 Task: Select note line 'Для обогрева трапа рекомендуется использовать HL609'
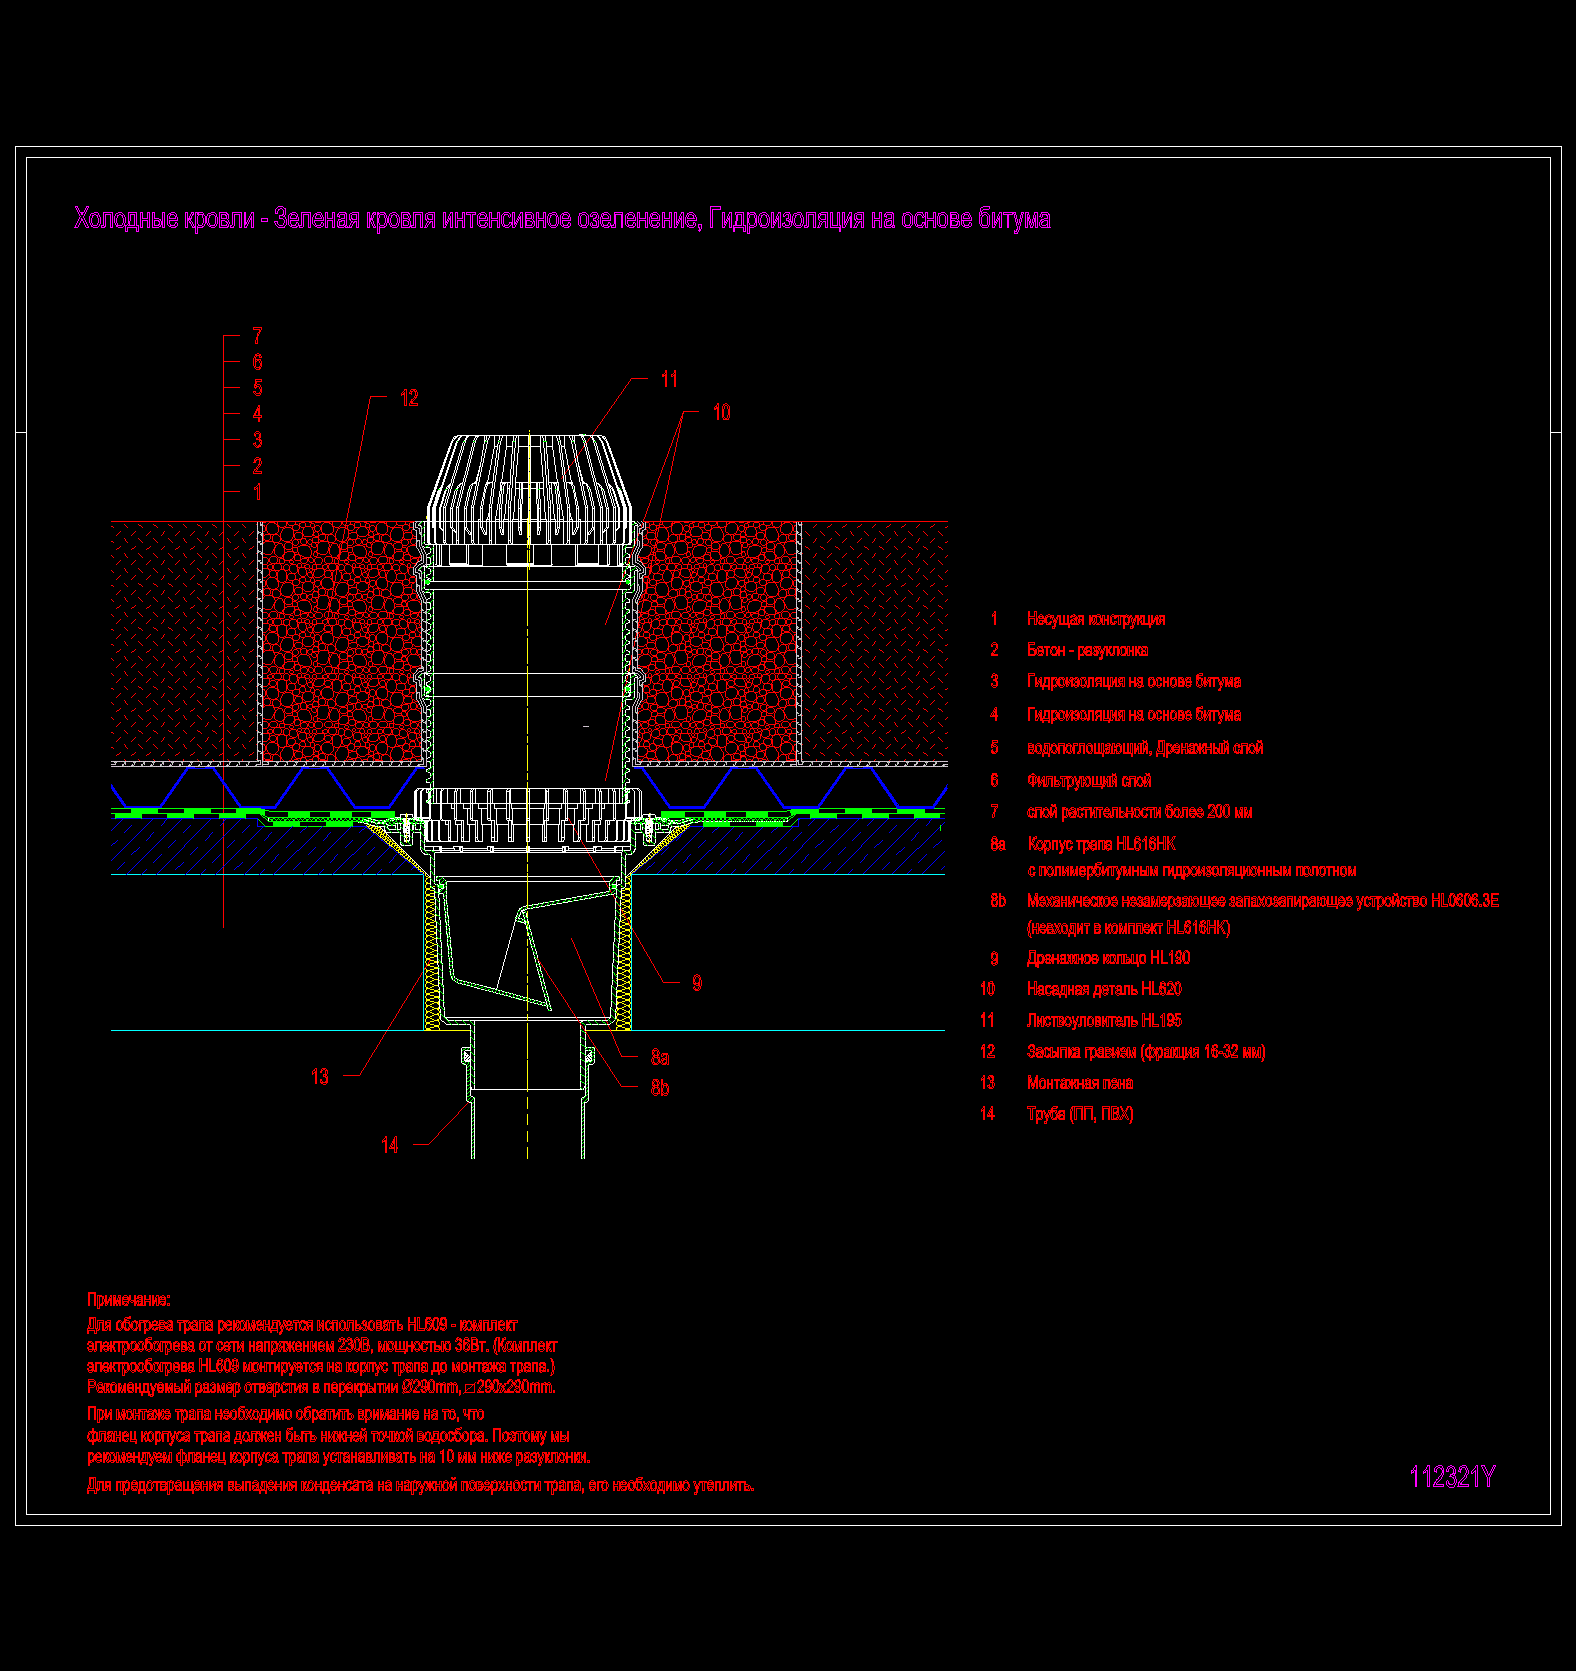coord(302,1324)
